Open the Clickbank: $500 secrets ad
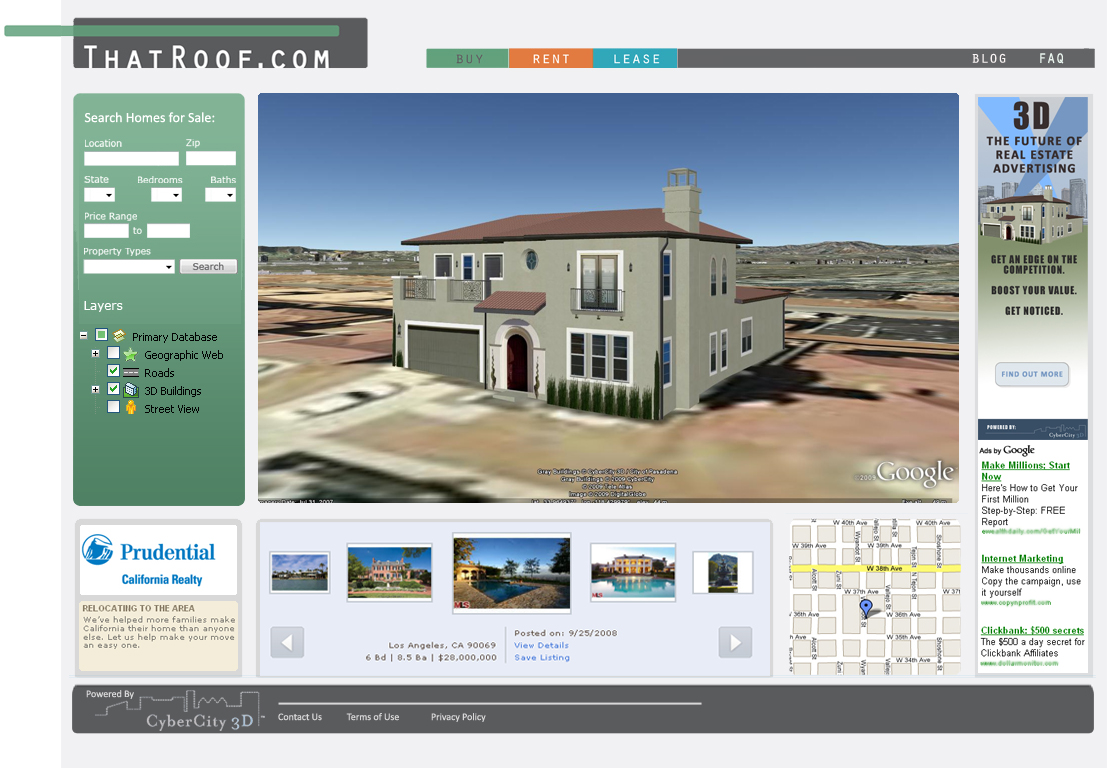1113x768 pixels. [x=1032, y=630]
